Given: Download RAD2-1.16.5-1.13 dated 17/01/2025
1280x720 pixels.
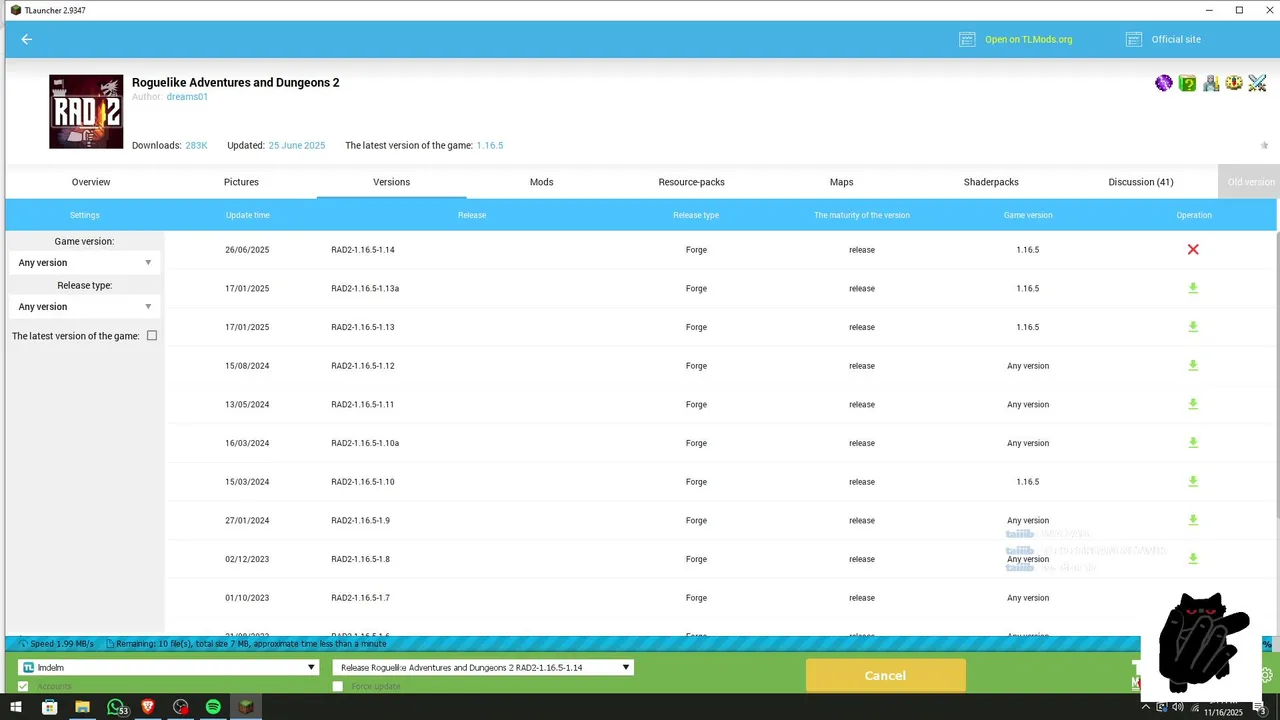Looking at the screenshot, I should click(x=1193, y=327).
